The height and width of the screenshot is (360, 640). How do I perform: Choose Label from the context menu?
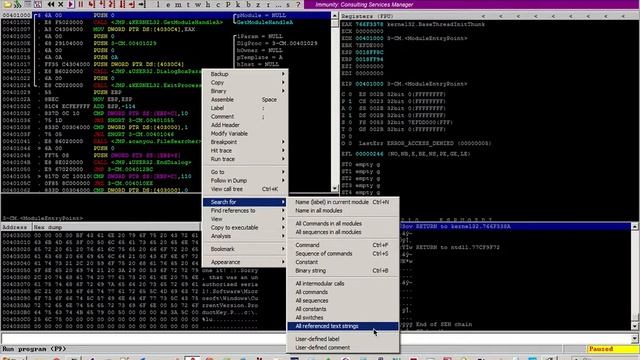(246, 108)
